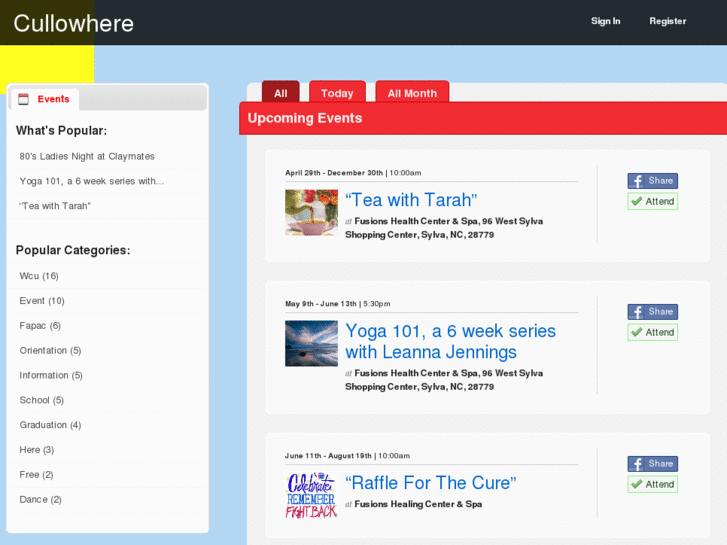The image size is (727, 545).
Task: Click the Upcoming Events heading
Action: (x=305, y=118)
